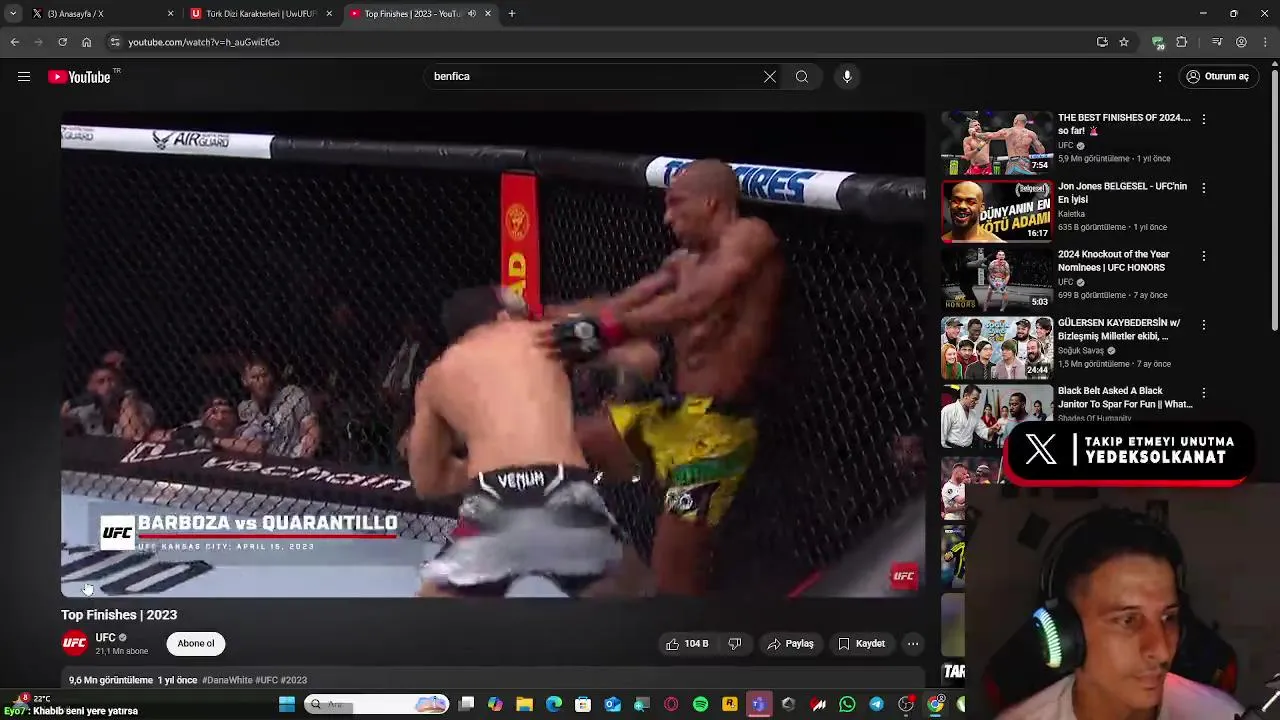
Task: Open File Explorer from the taskbar
Action: point(524,705)
